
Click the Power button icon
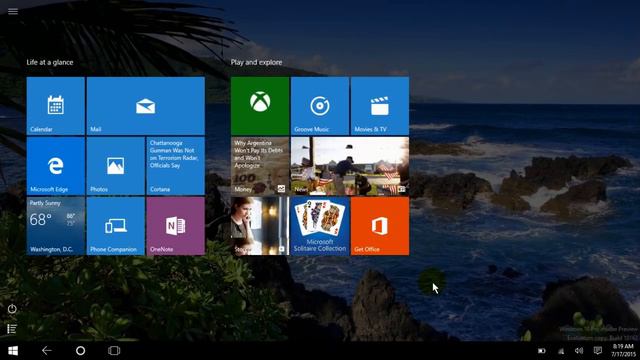click(x=12, y=309)
